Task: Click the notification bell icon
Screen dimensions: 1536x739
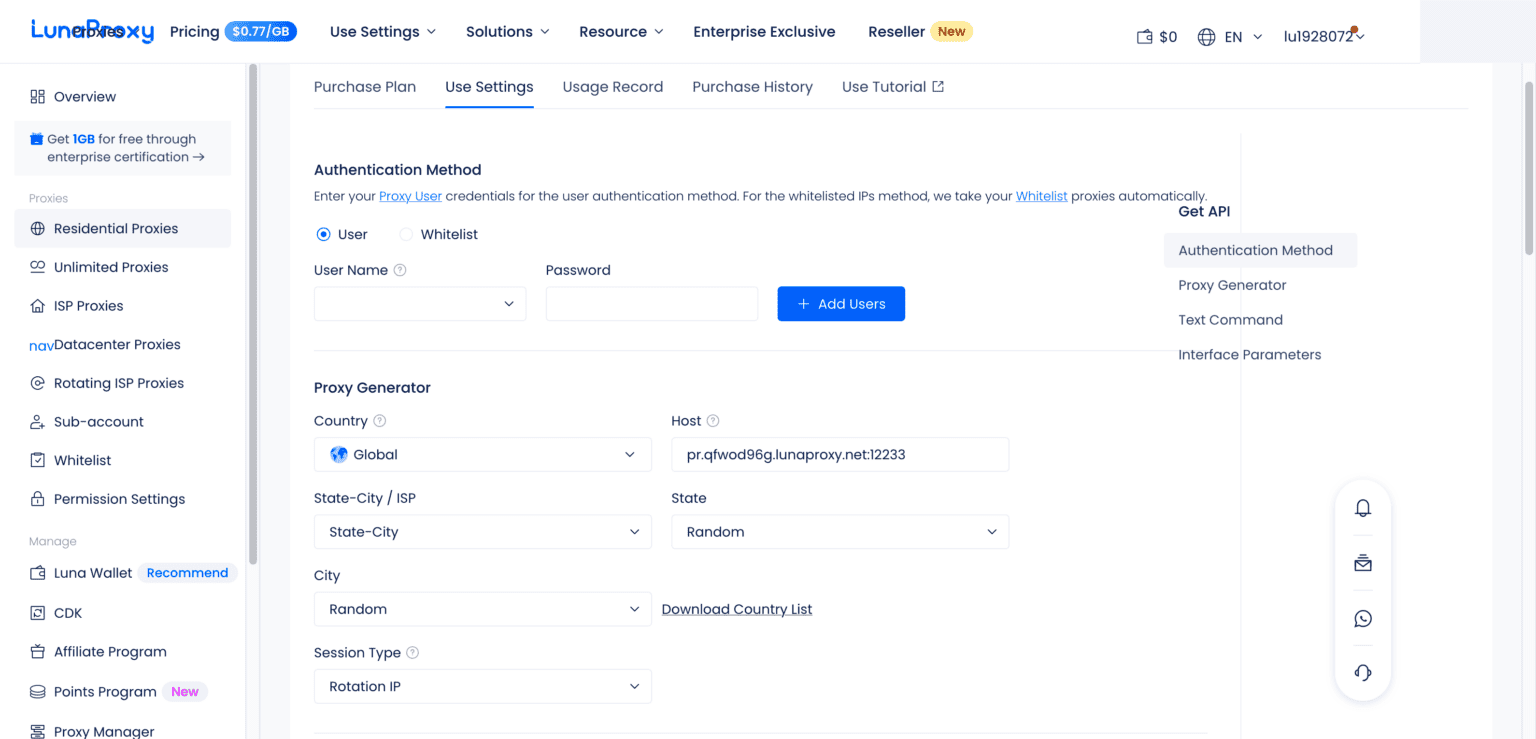Action: [1362, 508]
